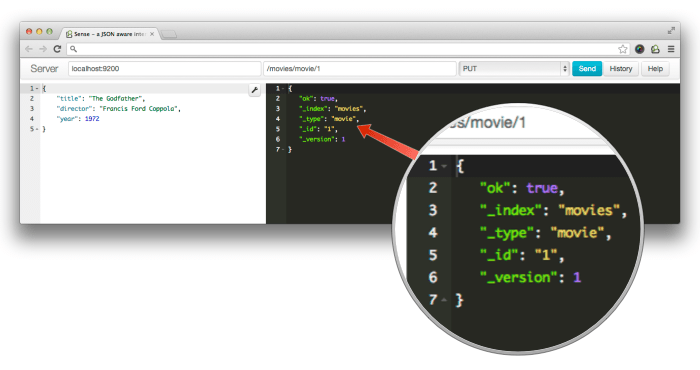Click the "_index": "movies" response line

(x=333, y=109)
